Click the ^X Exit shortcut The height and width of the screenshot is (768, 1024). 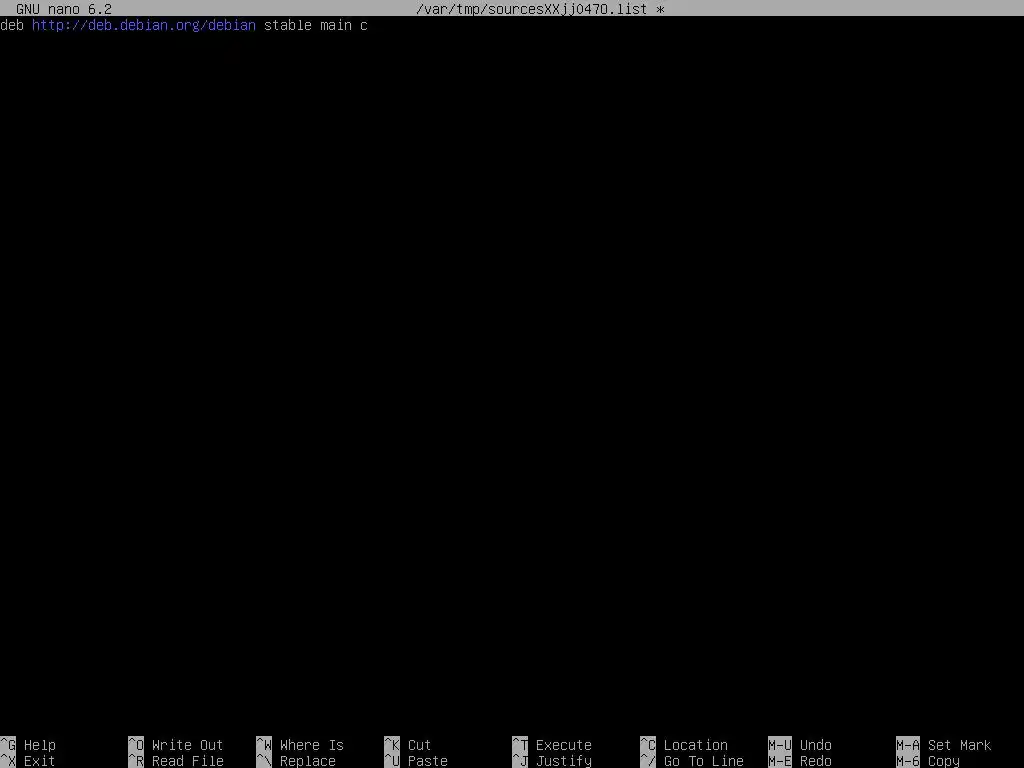point(28,761)
